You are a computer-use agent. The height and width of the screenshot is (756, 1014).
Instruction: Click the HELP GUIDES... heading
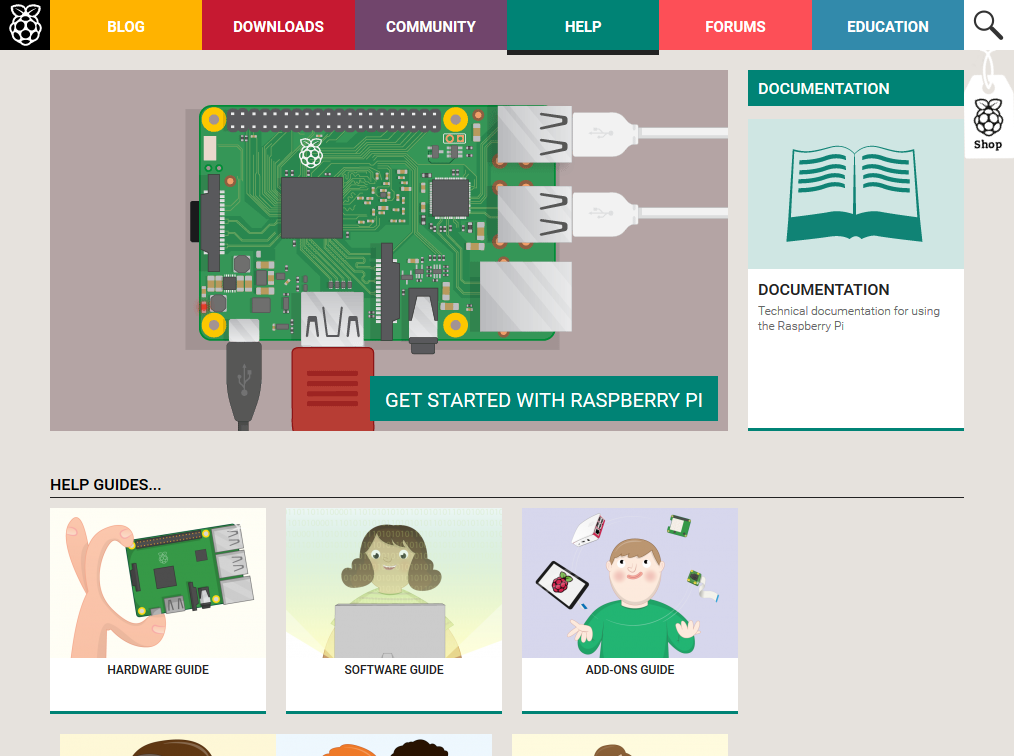tap(105, 484)
